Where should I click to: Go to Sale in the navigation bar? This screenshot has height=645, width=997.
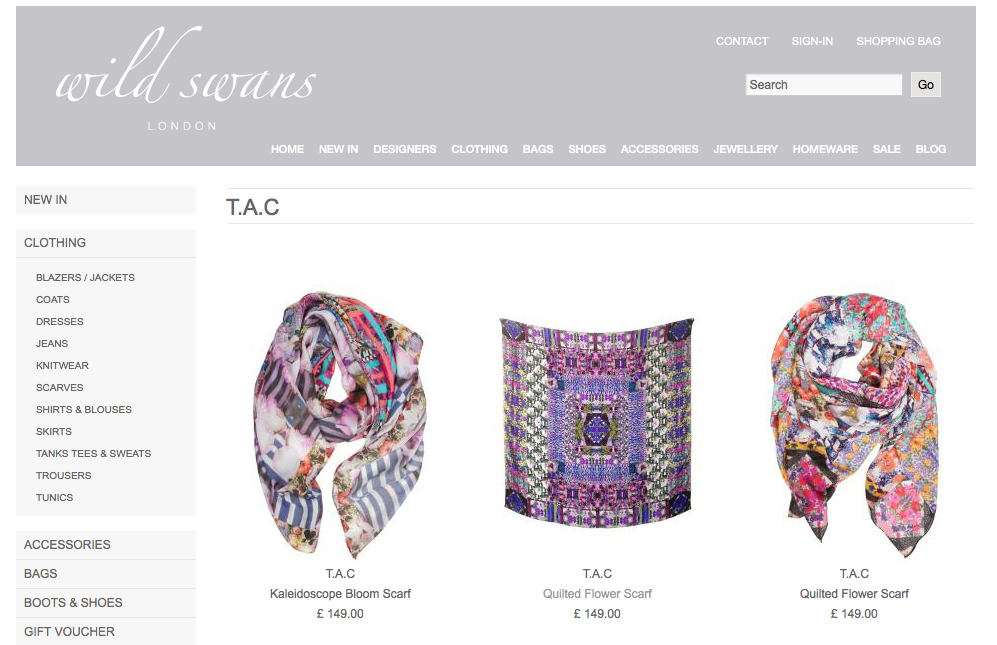(x=886, y=149)
